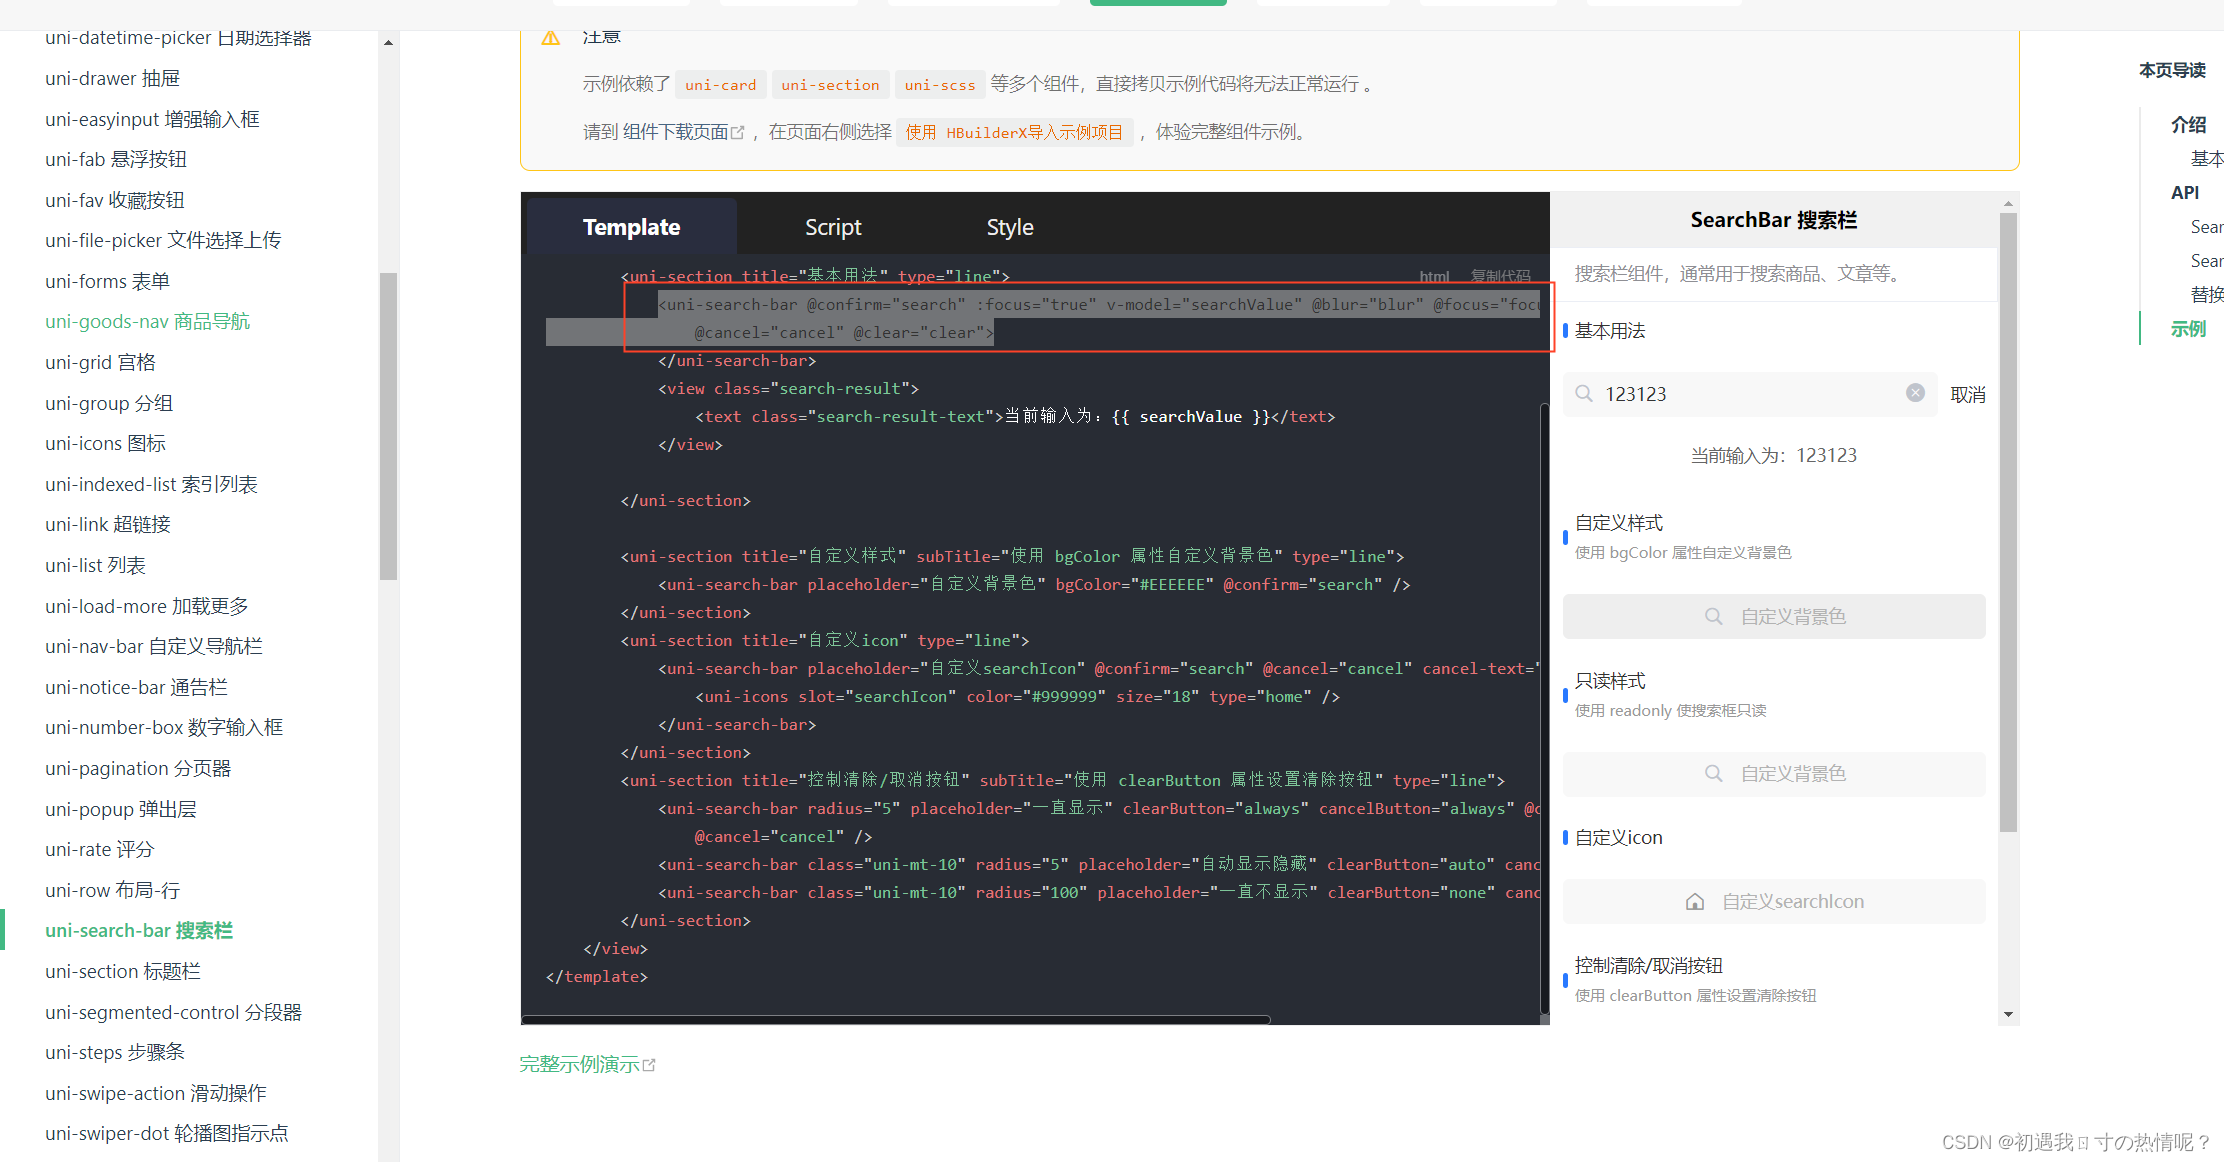The height and width of the screenshot is (1162, 2224).
Task: Open uni-pagination 分页器 in sidebar
Action: coord(138,768)
